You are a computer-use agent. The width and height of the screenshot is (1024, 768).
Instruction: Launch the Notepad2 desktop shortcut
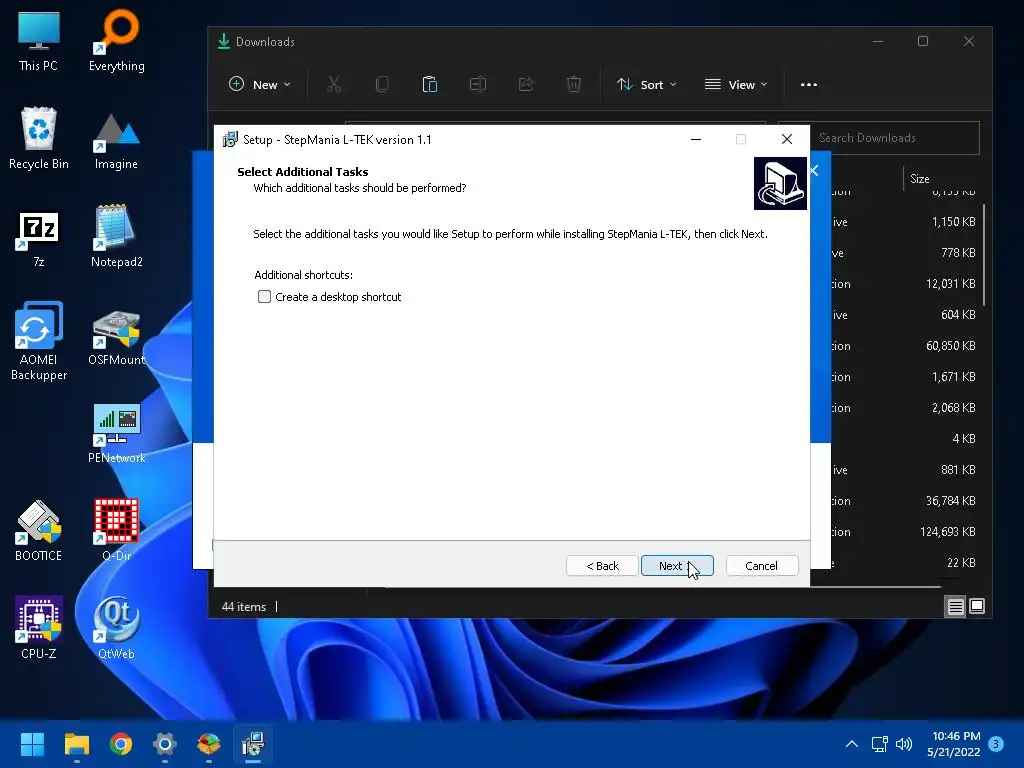pos(116,236)
